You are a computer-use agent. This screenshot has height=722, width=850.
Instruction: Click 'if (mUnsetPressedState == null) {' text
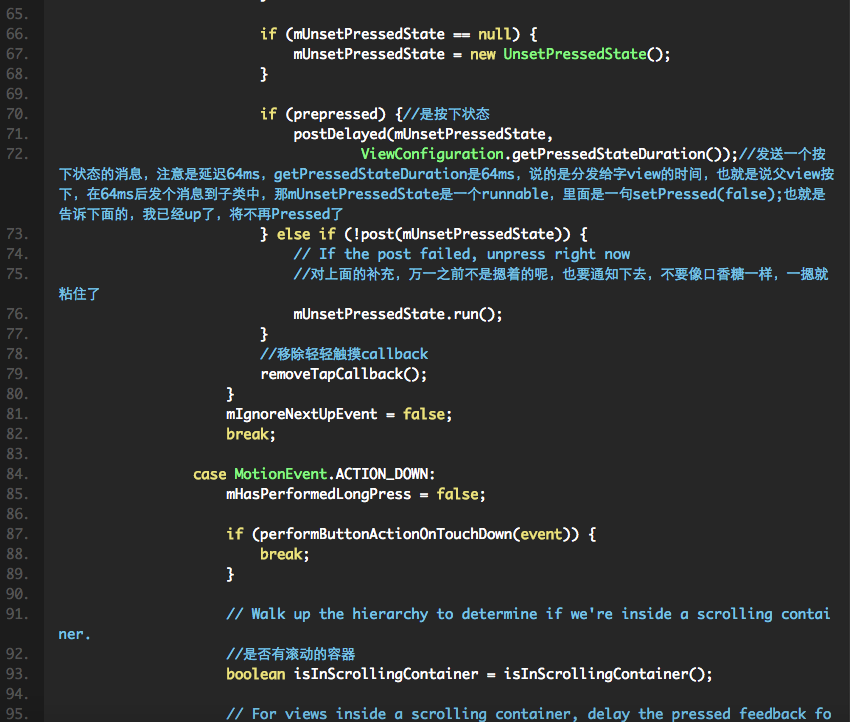point(399,34)
